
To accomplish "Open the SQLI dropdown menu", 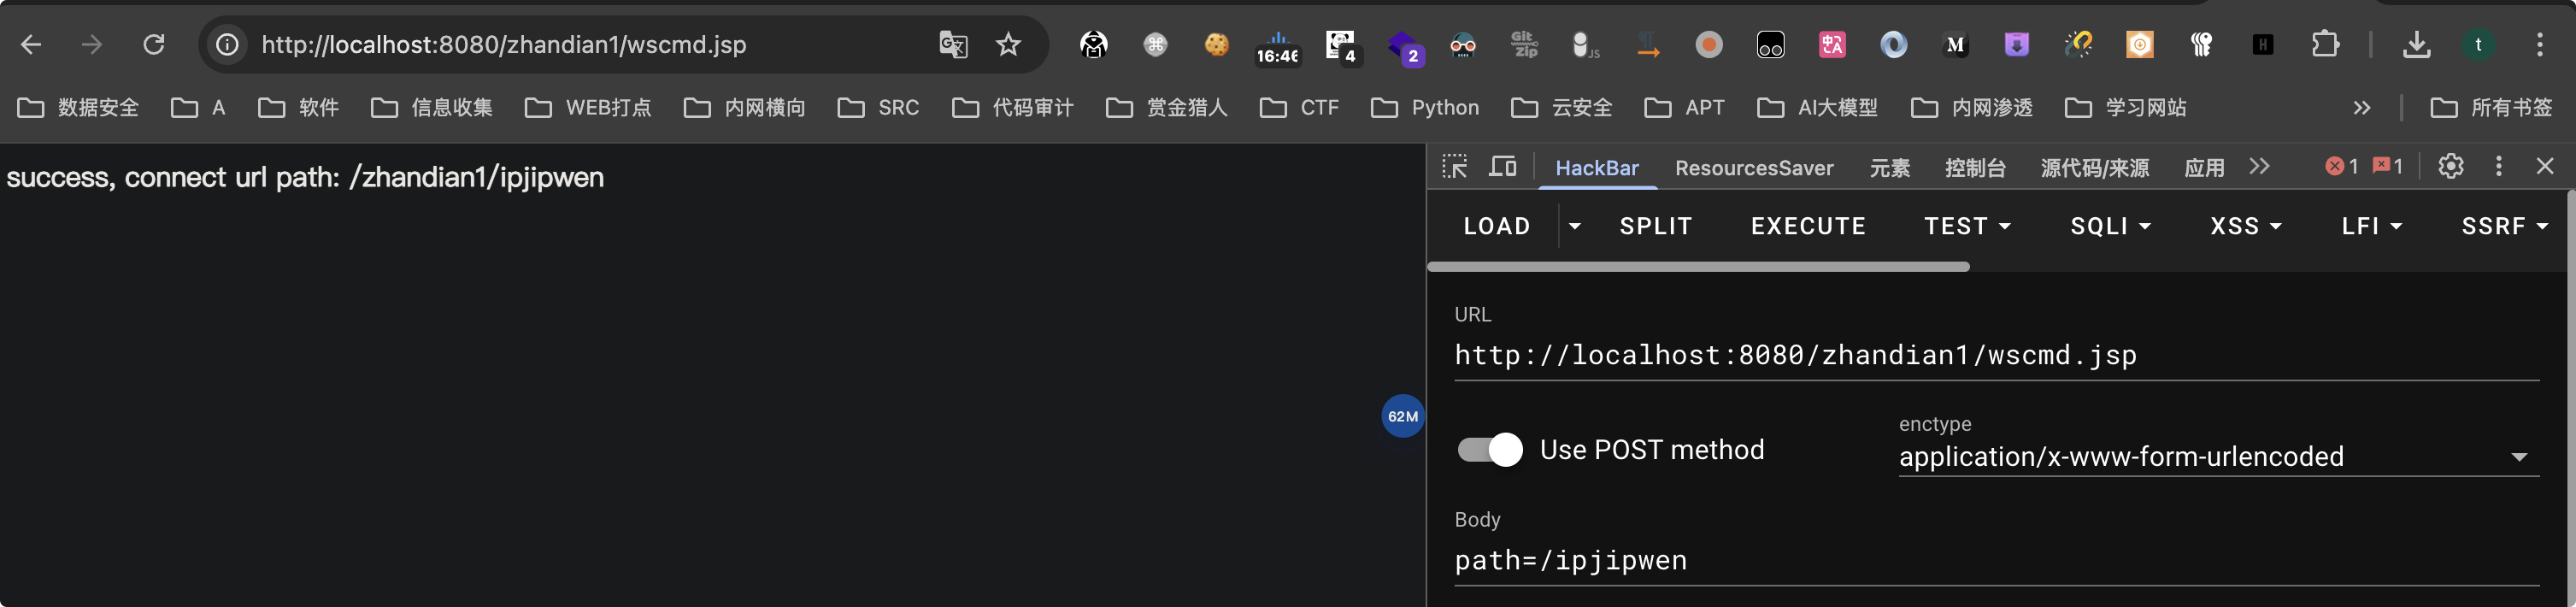I will pos(2110,226).
